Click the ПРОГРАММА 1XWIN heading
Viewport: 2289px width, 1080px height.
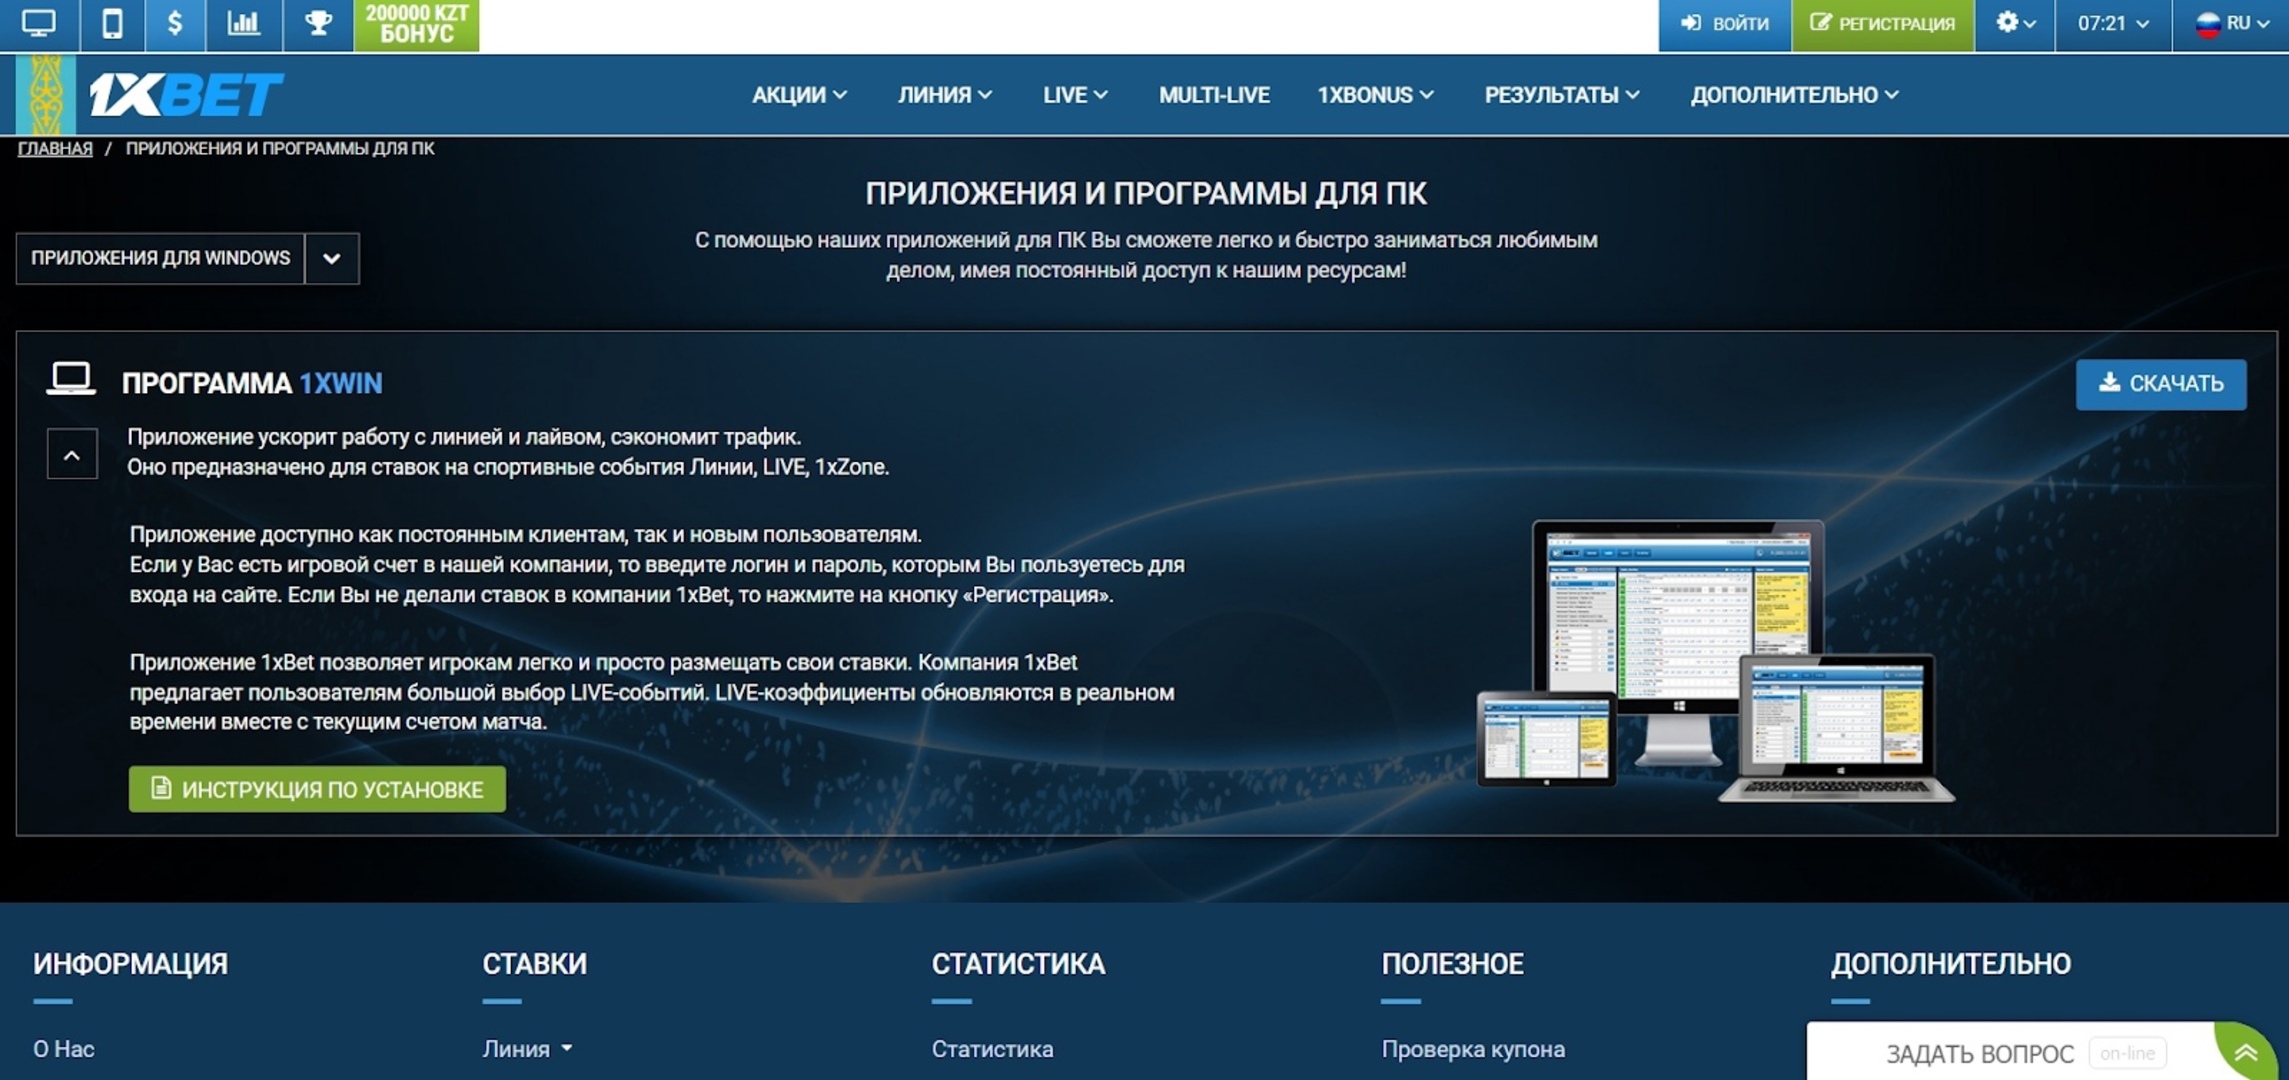[x=252, y=383]
